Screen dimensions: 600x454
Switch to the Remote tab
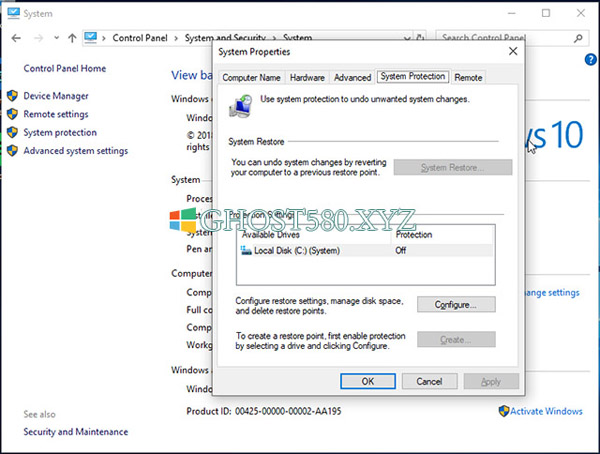pos(468,78)
